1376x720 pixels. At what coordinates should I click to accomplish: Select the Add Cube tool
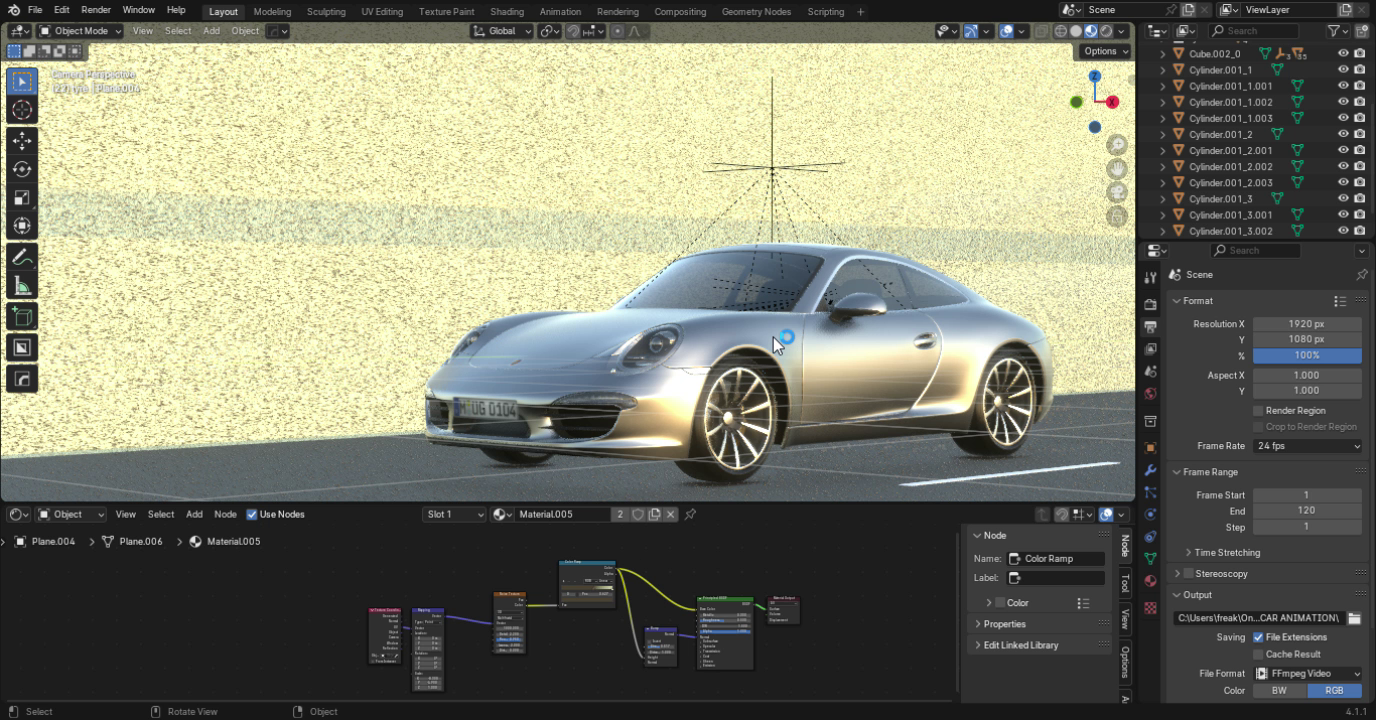22,317
